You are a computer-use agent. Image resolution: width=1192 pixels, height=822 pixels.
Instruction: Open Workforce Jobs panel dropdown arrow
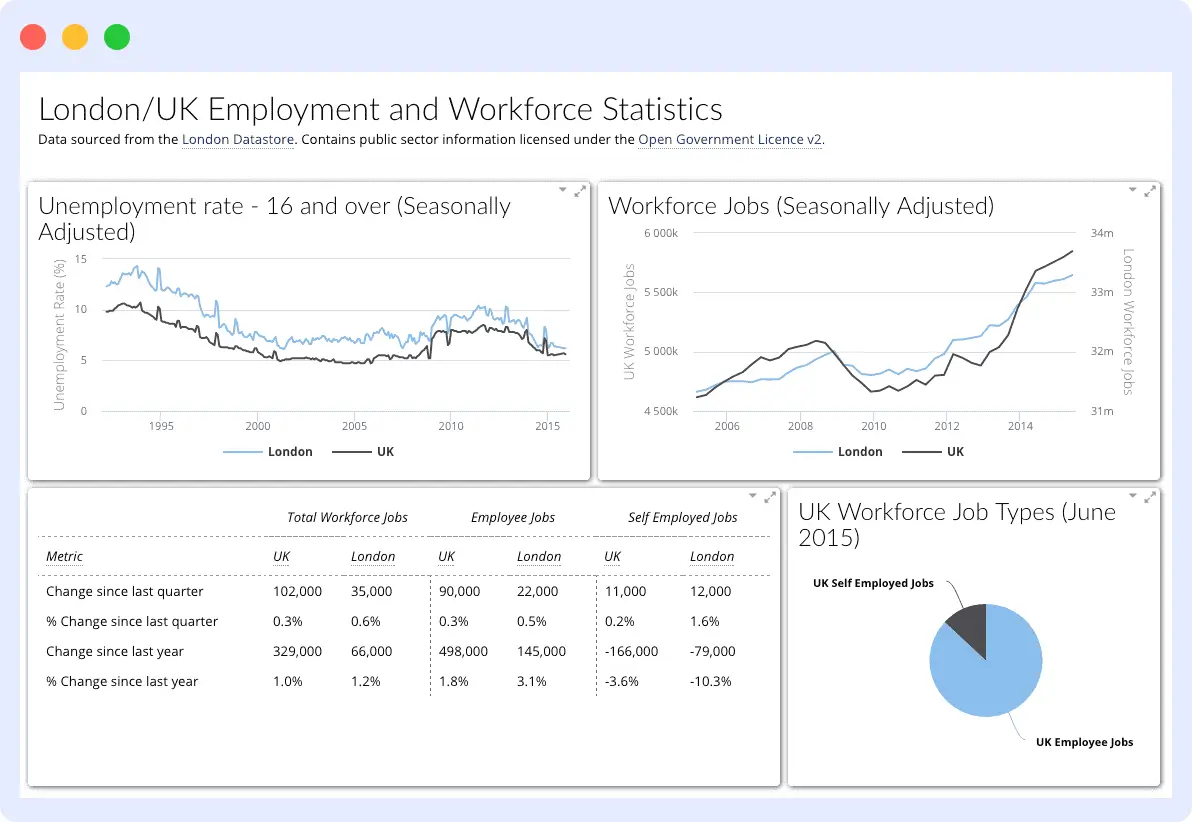(1133, 189)
